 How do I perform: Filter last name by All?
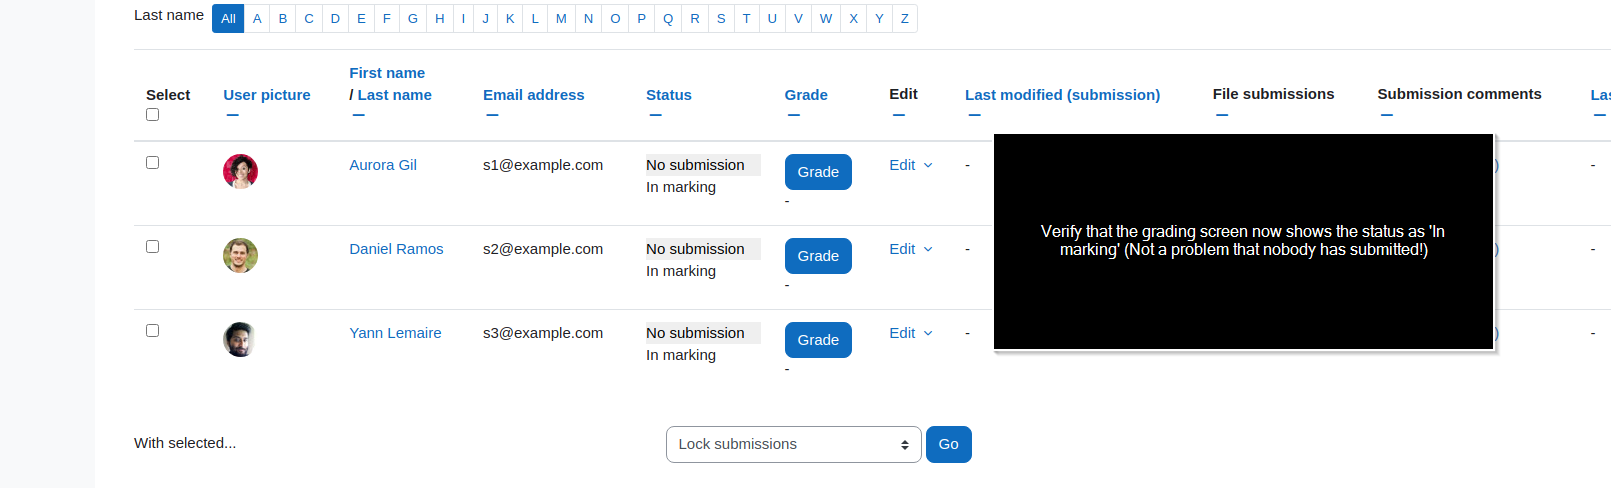(228, 18)
